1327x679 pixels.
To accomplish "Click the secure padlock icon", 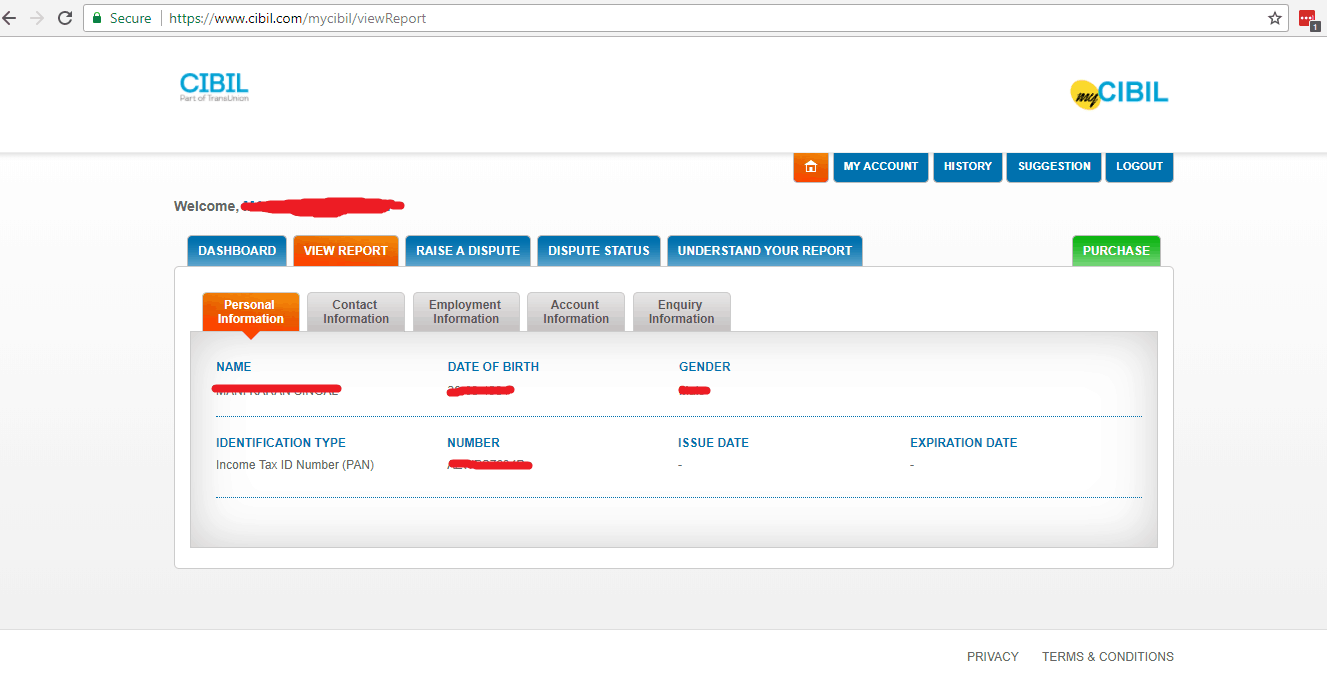I will [97, 18].
